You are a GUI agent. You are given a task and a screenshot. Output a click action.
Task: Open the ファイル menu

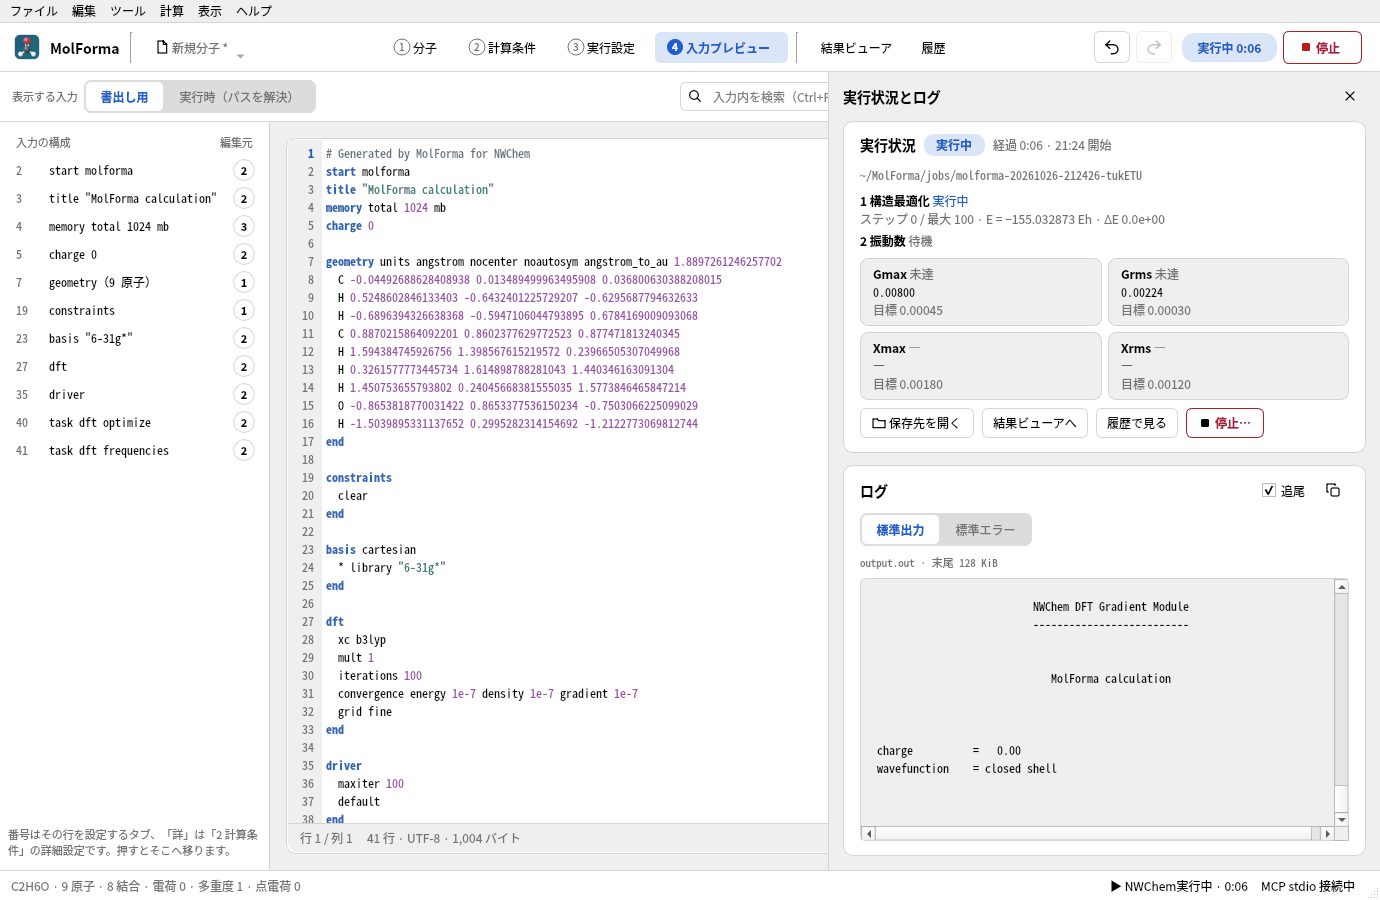click(34, 11)
